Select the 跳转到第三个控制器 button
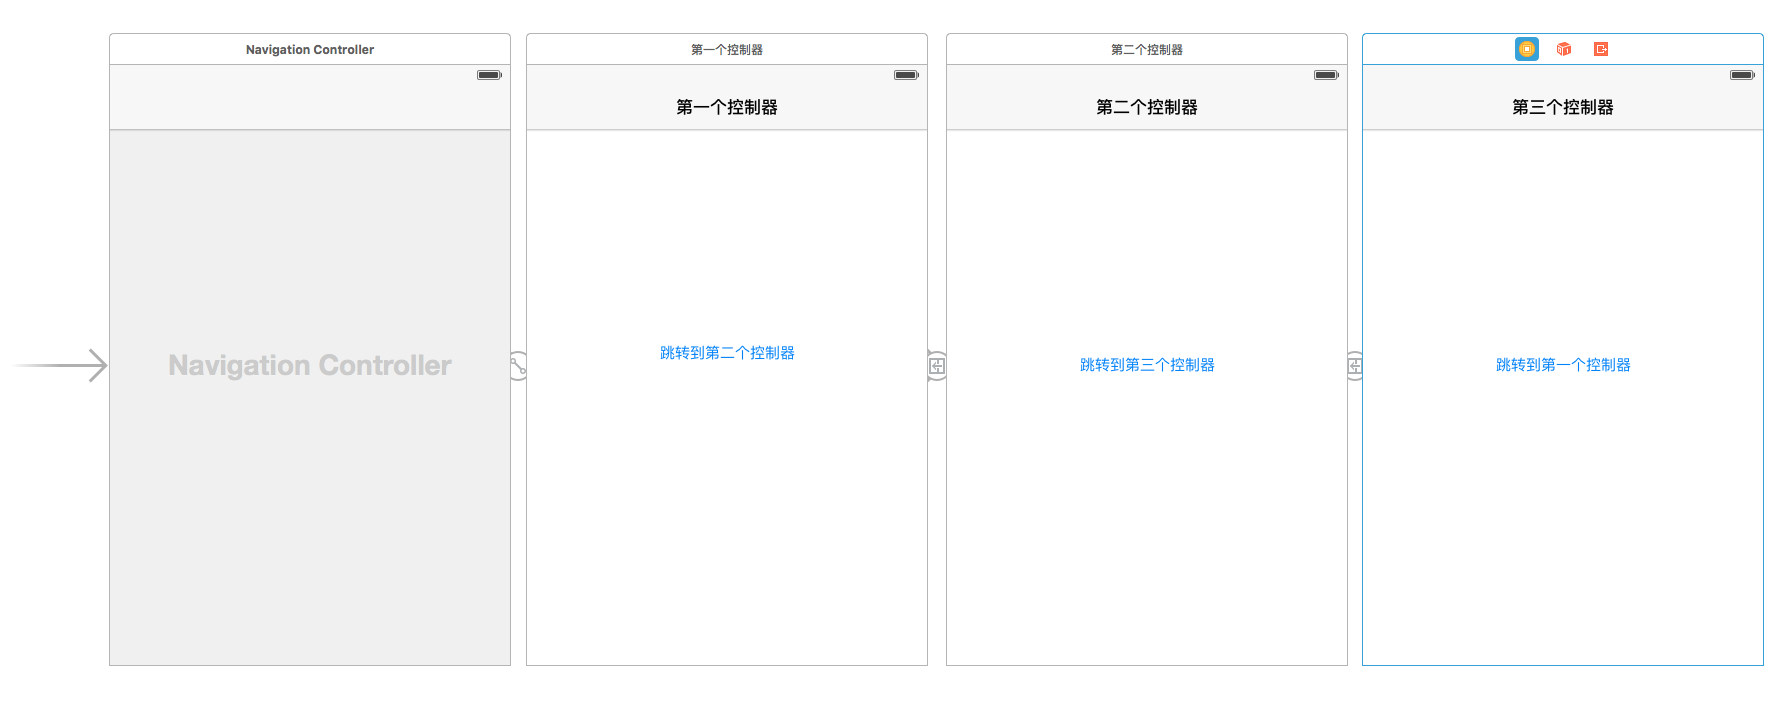Screen dimensions: 1791x701 click(x=1147, y=365)
